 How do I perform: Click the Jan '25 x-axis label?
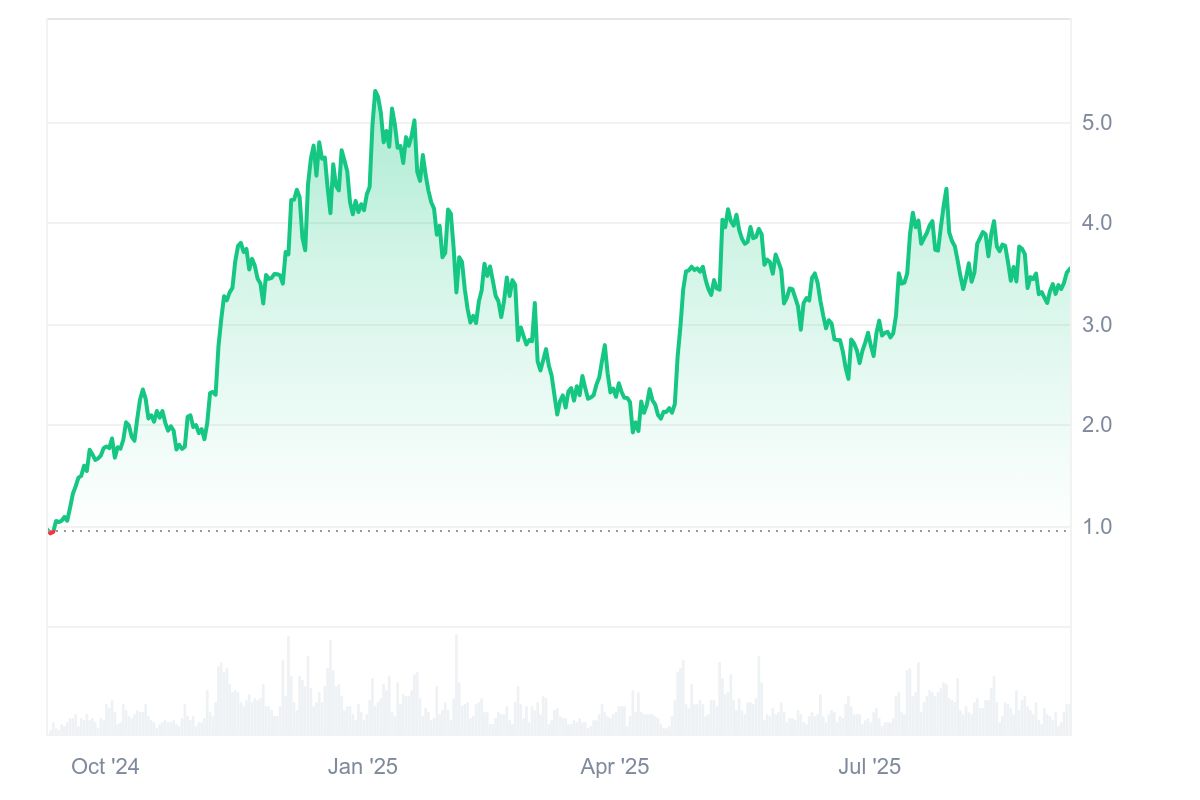coord(363,767)
